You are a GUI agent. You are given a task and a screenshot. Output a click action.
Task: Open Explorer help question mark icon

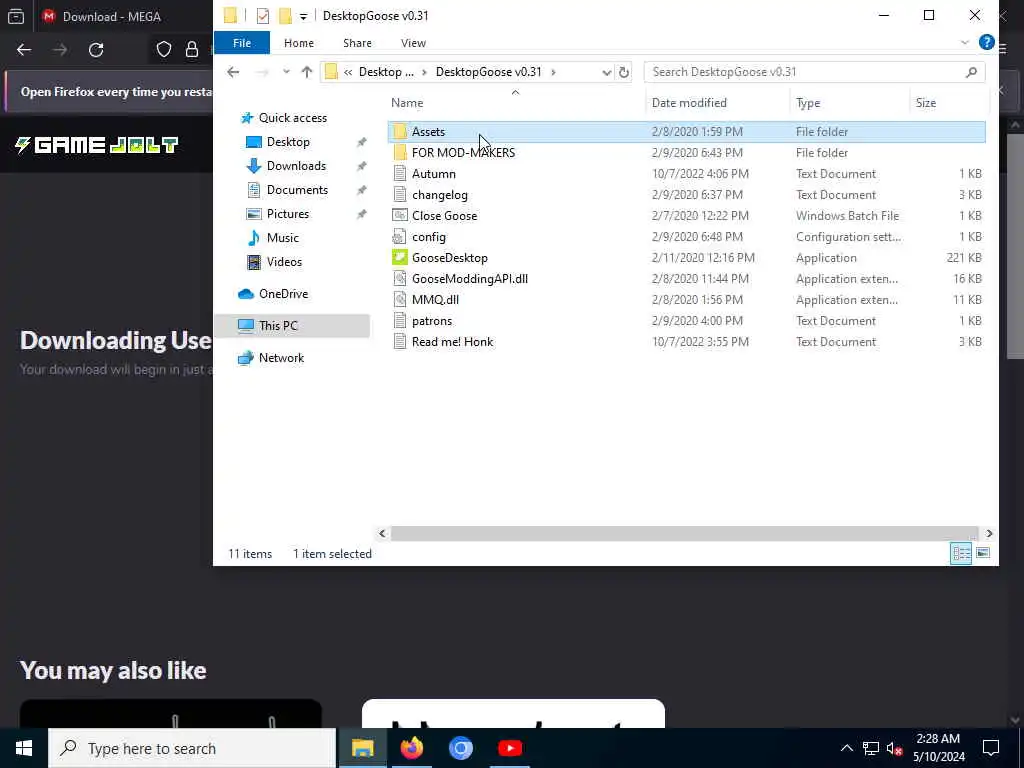click(986, 42)
